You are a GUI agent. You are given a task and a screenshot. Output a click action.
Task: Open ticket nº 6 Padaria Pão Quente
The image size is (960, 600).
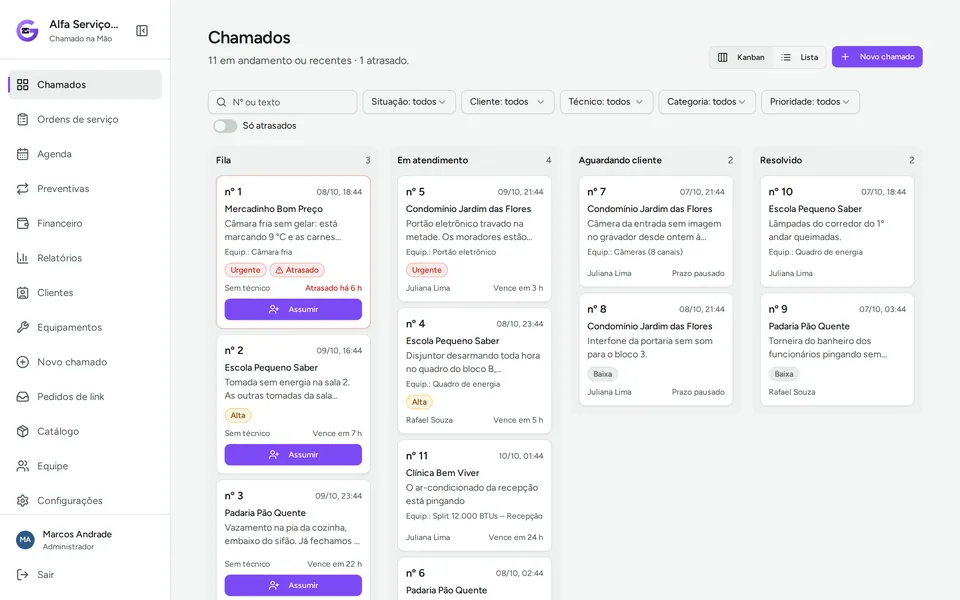[474, 579]
